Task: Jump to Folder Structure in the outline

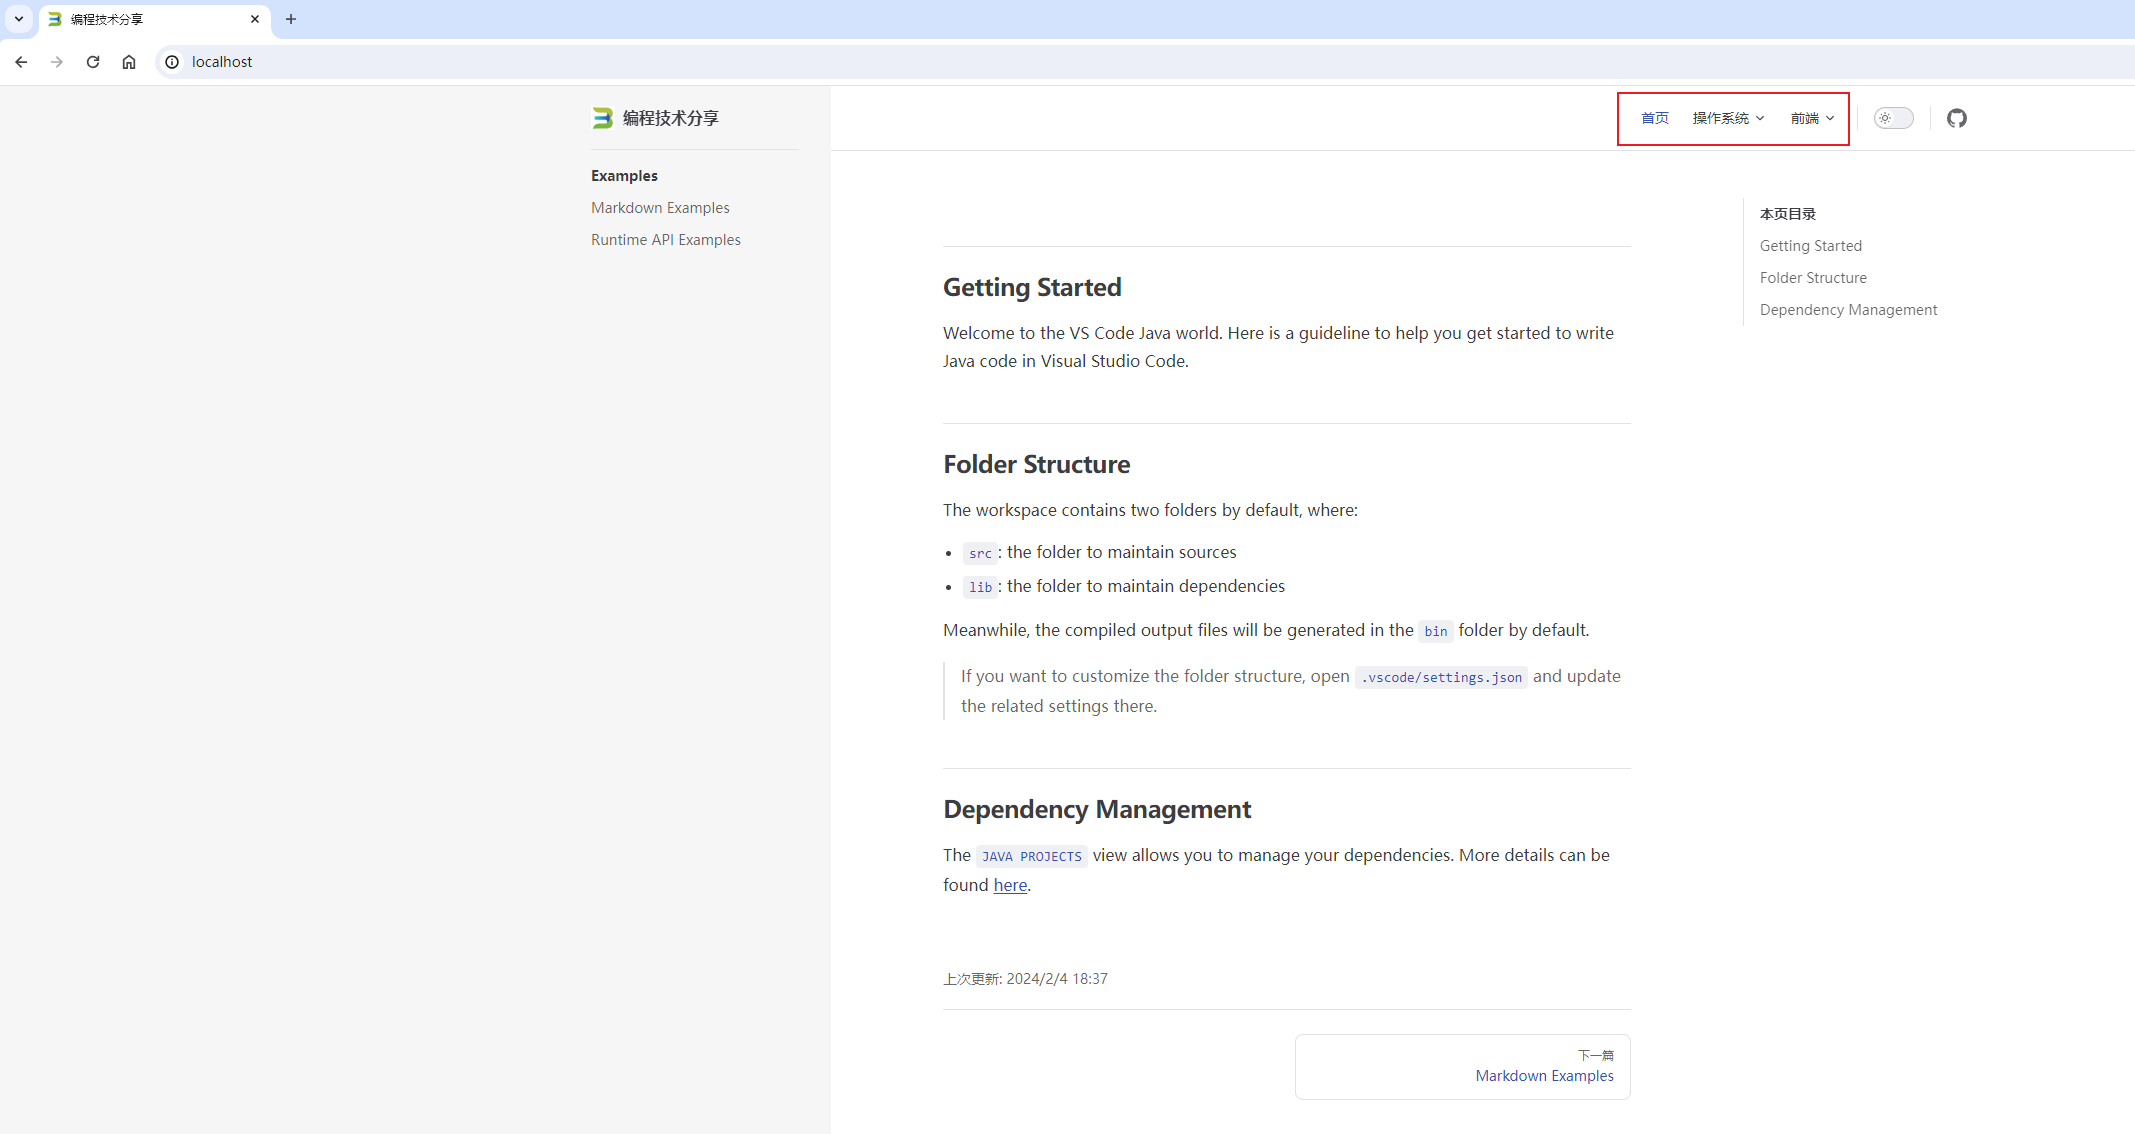Action: coord(1812,278)
